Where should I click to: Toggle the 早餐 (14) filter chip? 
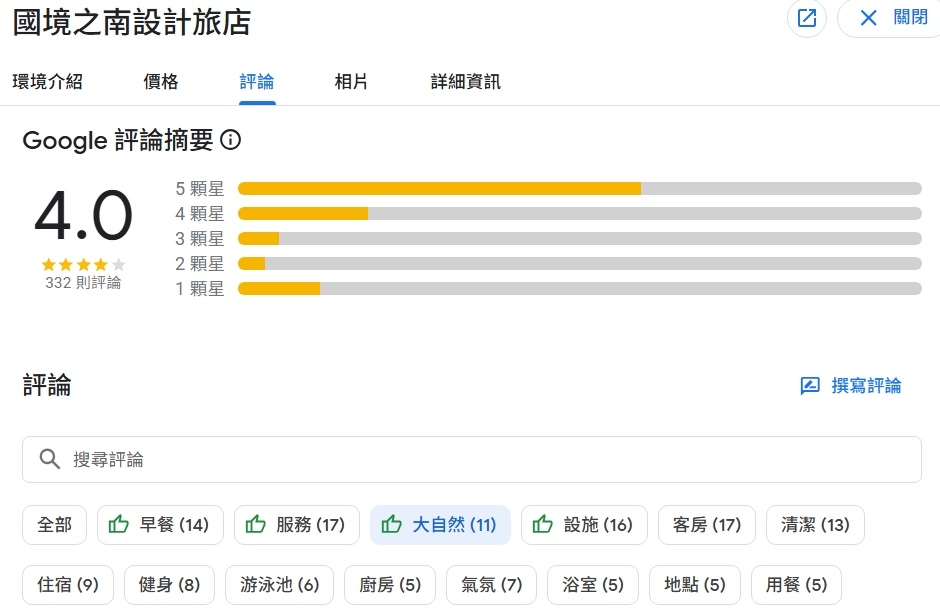(x=160, y=524)
